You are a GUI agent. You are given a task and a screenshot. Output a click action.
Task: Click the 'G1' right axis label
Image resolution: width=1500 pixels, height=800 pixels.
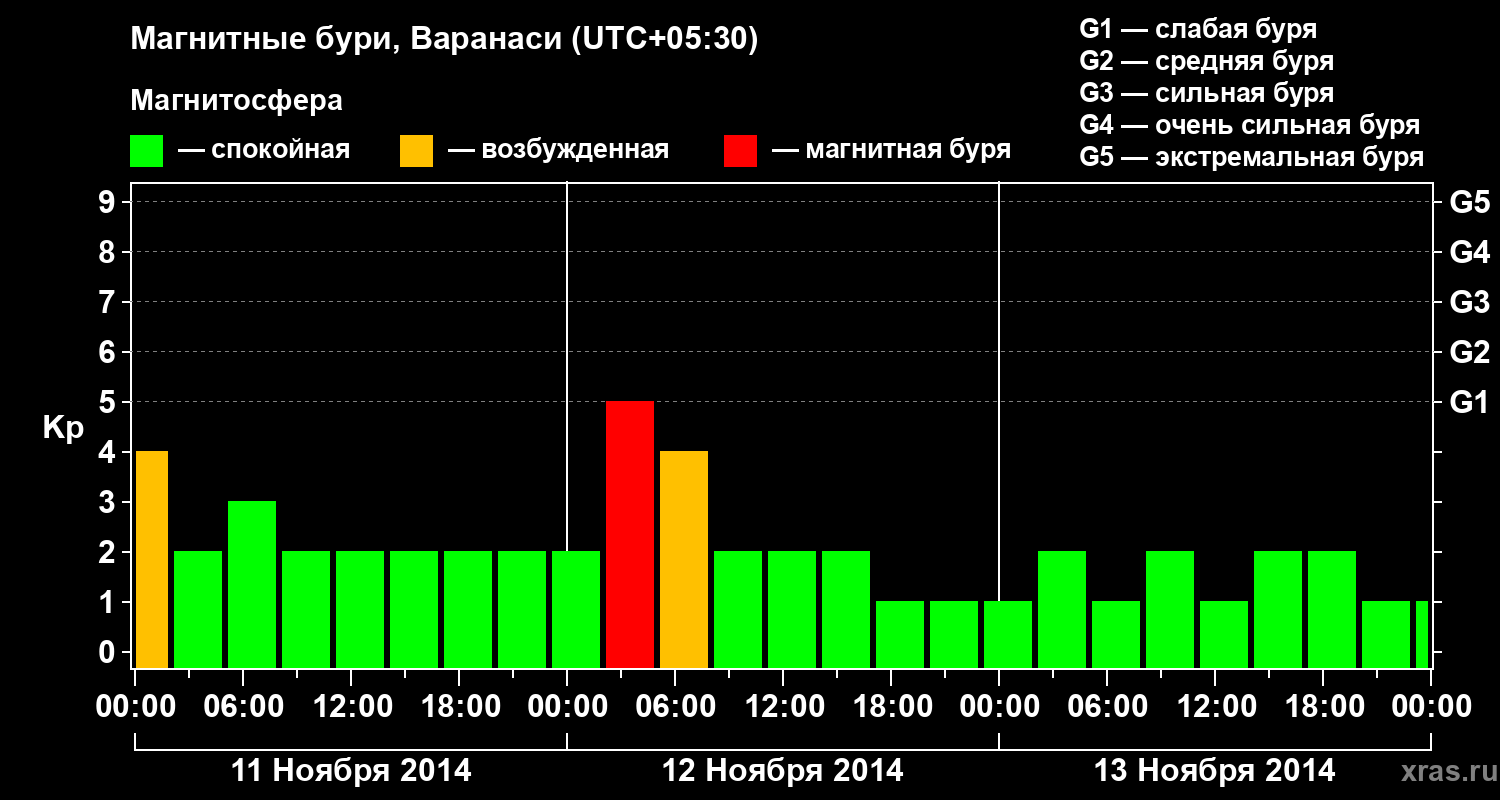coord(1469,402)
